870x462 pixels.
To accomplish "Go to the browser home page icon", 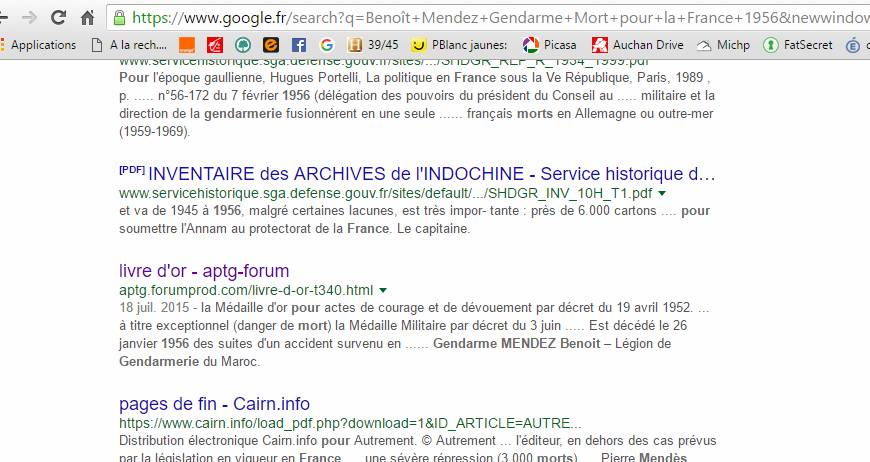I will (88, 18).
